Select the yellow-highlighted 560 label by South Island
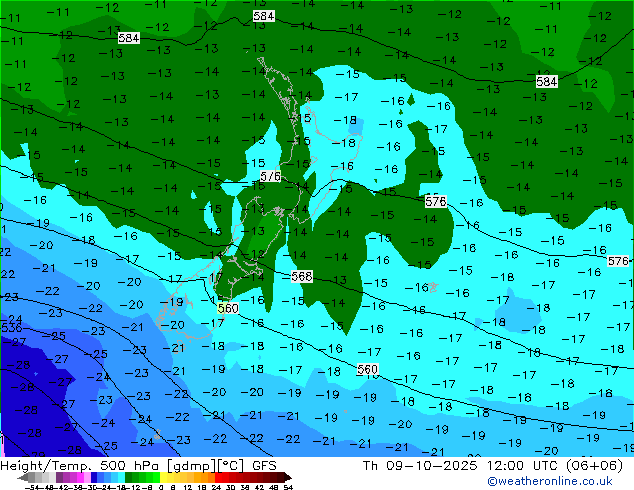This screenshot has height=490, width=634. (228, 308)
